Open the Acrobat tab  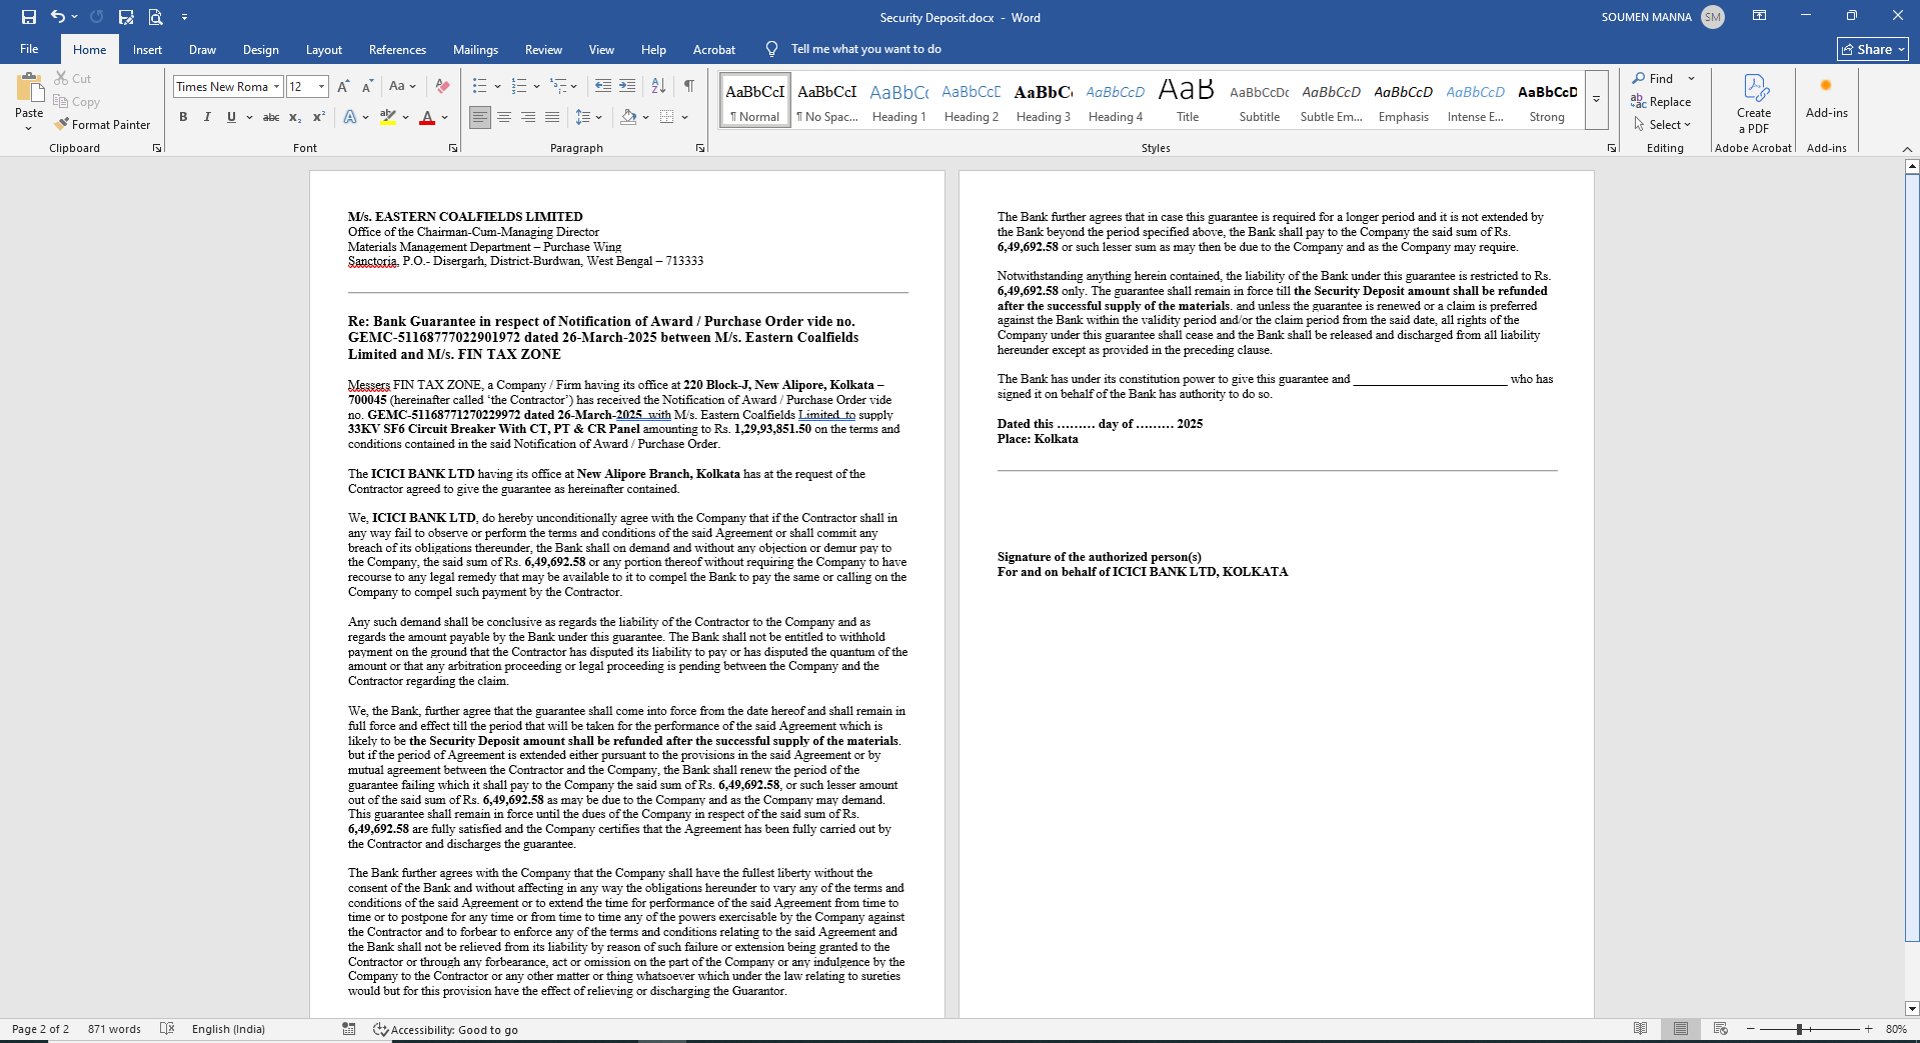pyautogui.click(x=714, y=50)
